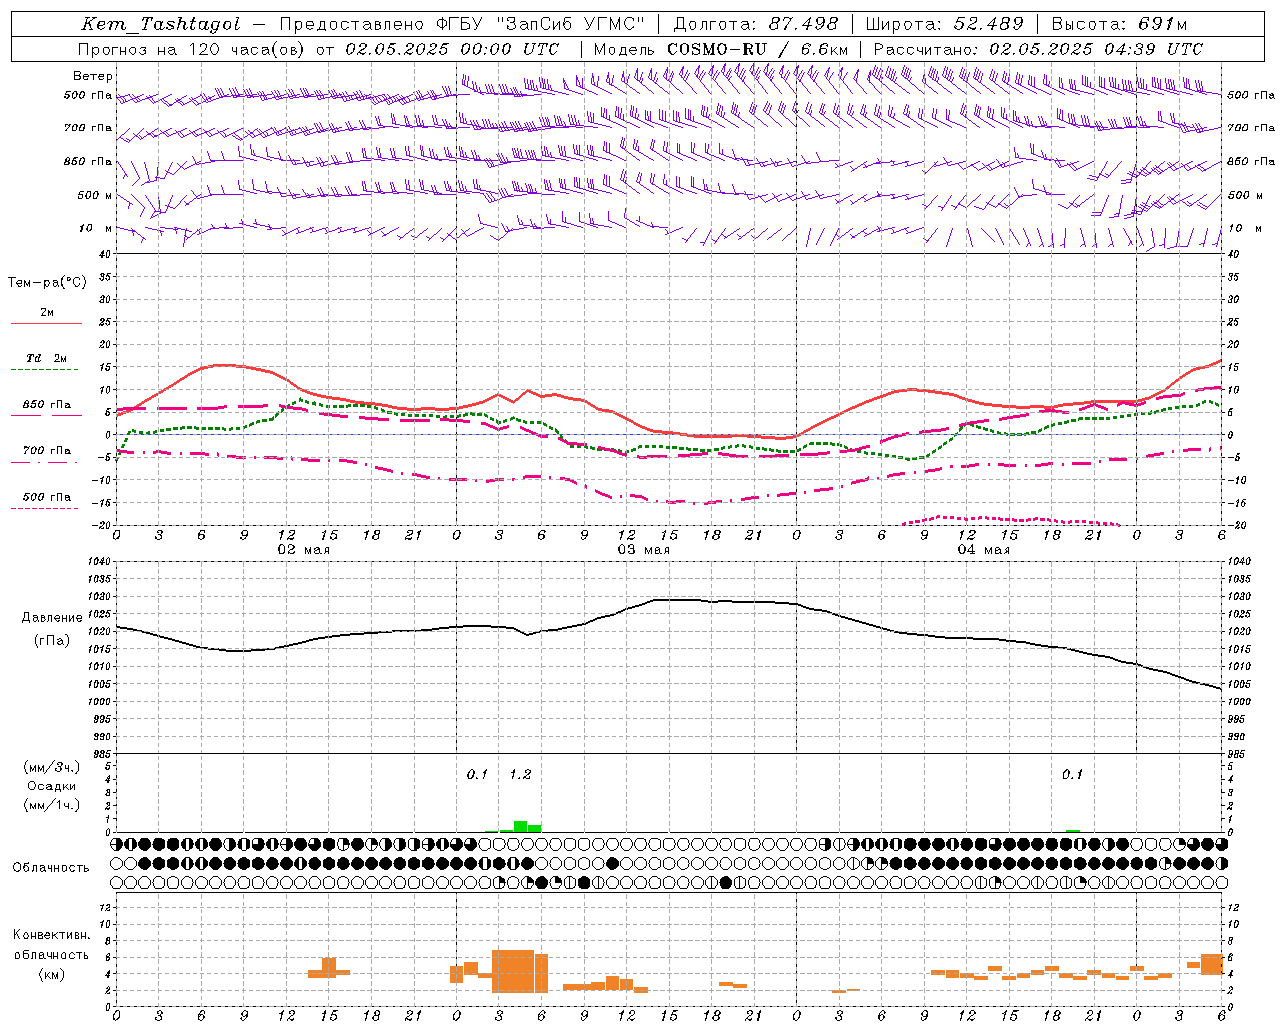This screenshot has height=1024, width=1280.
Task: Click the Осадки panel label
Action: 52,786
